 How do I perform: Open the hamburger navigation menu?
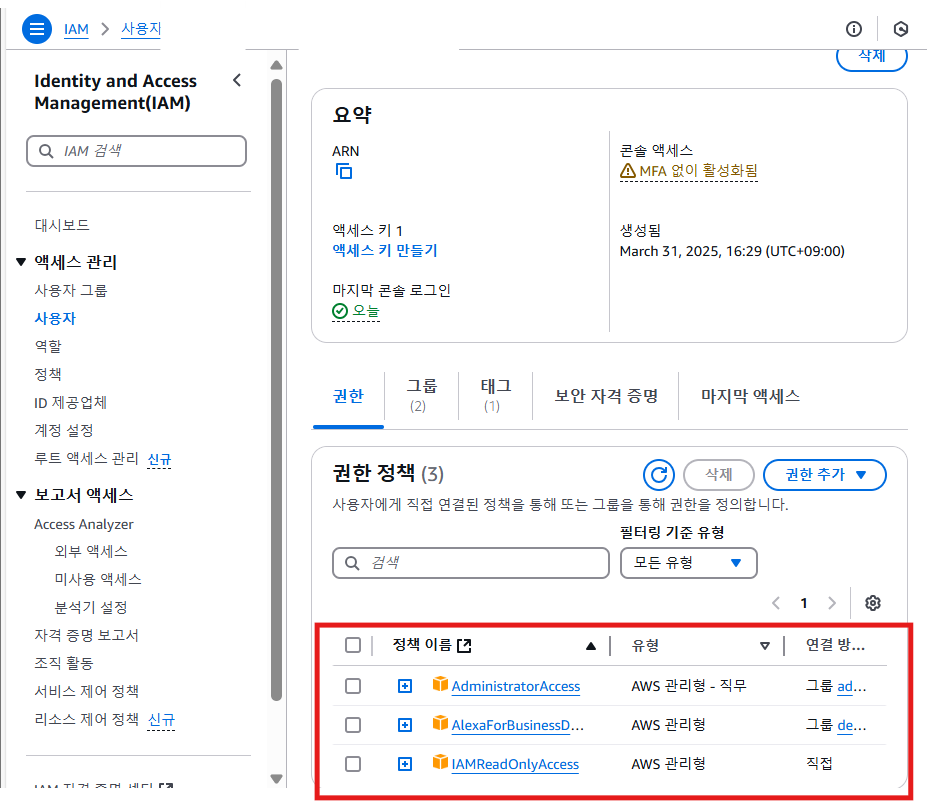click(37, 29)
